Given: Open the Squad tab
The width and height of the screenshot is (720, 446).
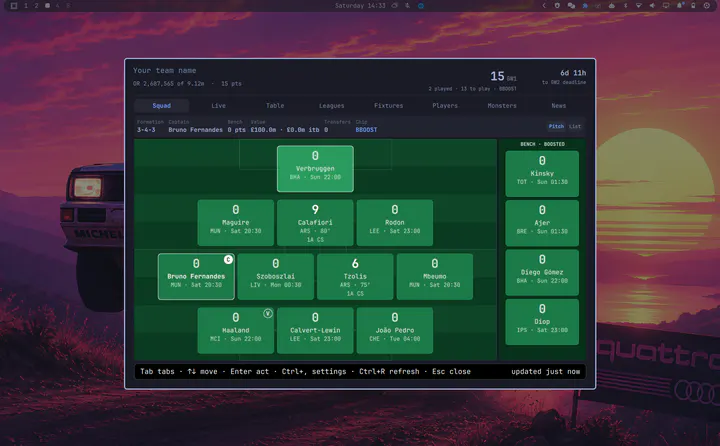Looking at the screenshot, I should [x=162, y=106].
